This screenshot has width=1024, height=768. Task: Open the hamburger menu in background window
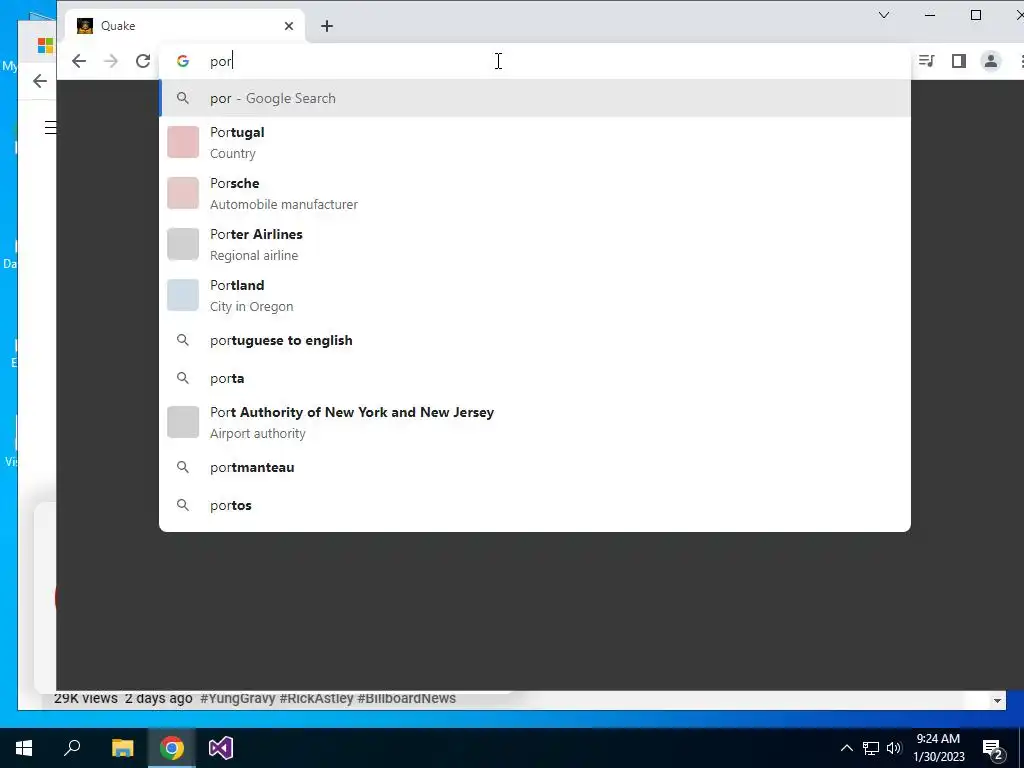pyautogui.click(x=50, y=127)
